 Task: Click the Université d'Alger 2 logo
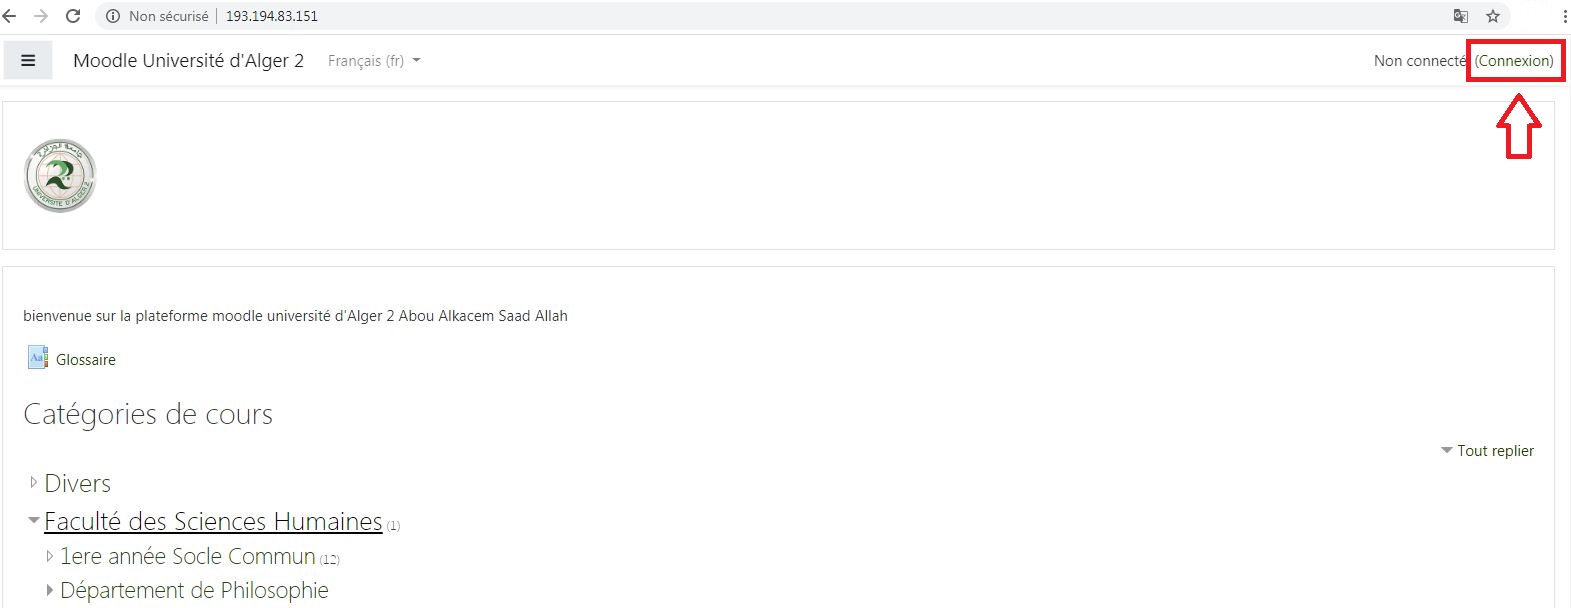point(60,176)
